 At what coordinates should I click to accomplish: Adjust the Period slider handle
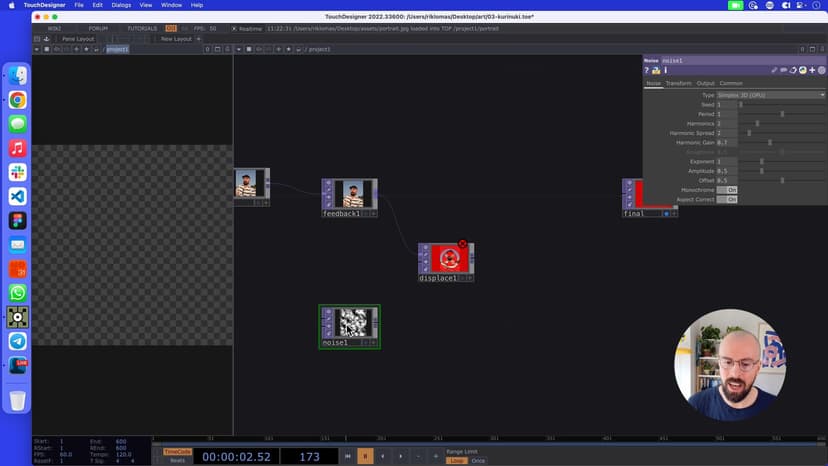pos(782,114)
